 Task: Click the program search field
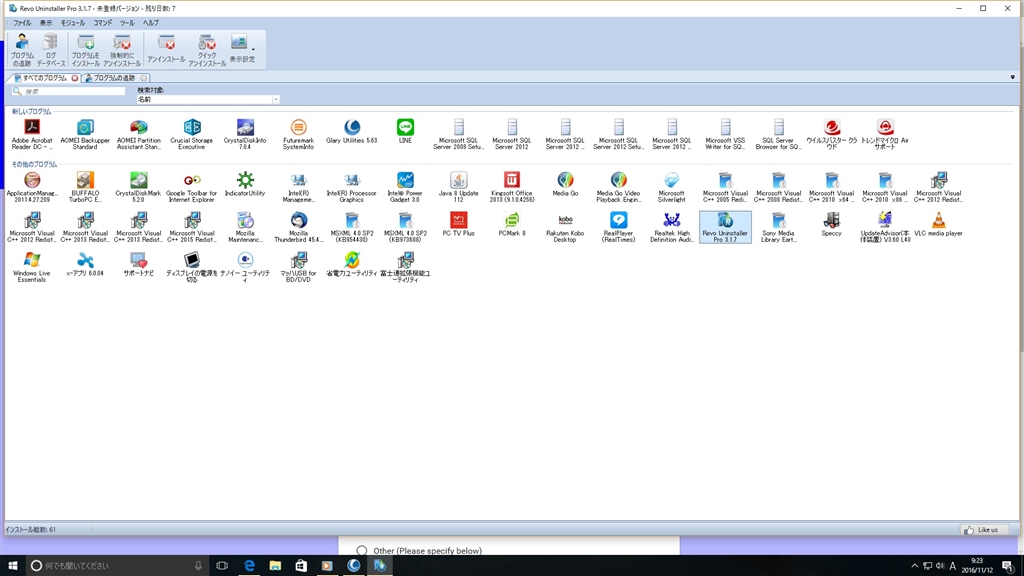(x=69, y=91)
